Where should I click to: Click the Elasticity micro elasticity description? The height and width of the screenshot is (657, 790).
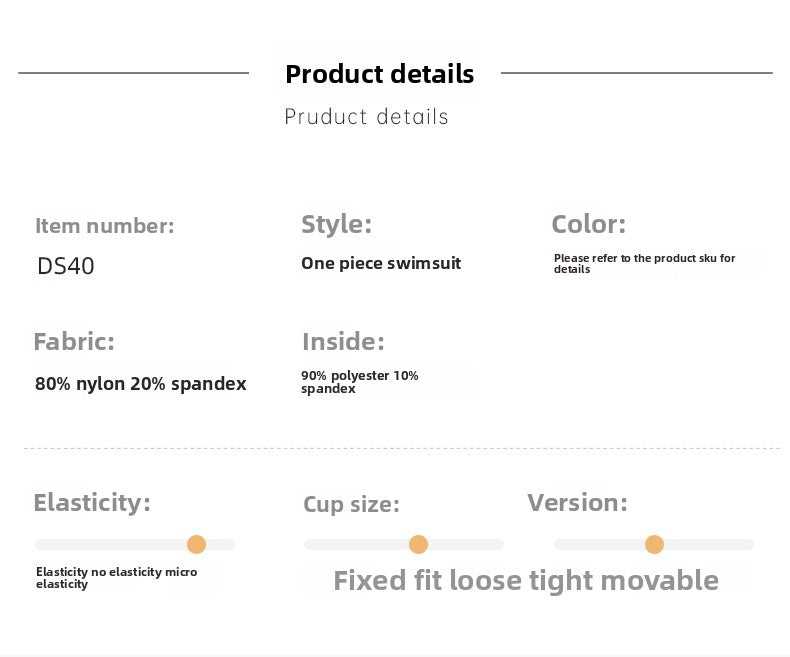click(x=116, y=578)
